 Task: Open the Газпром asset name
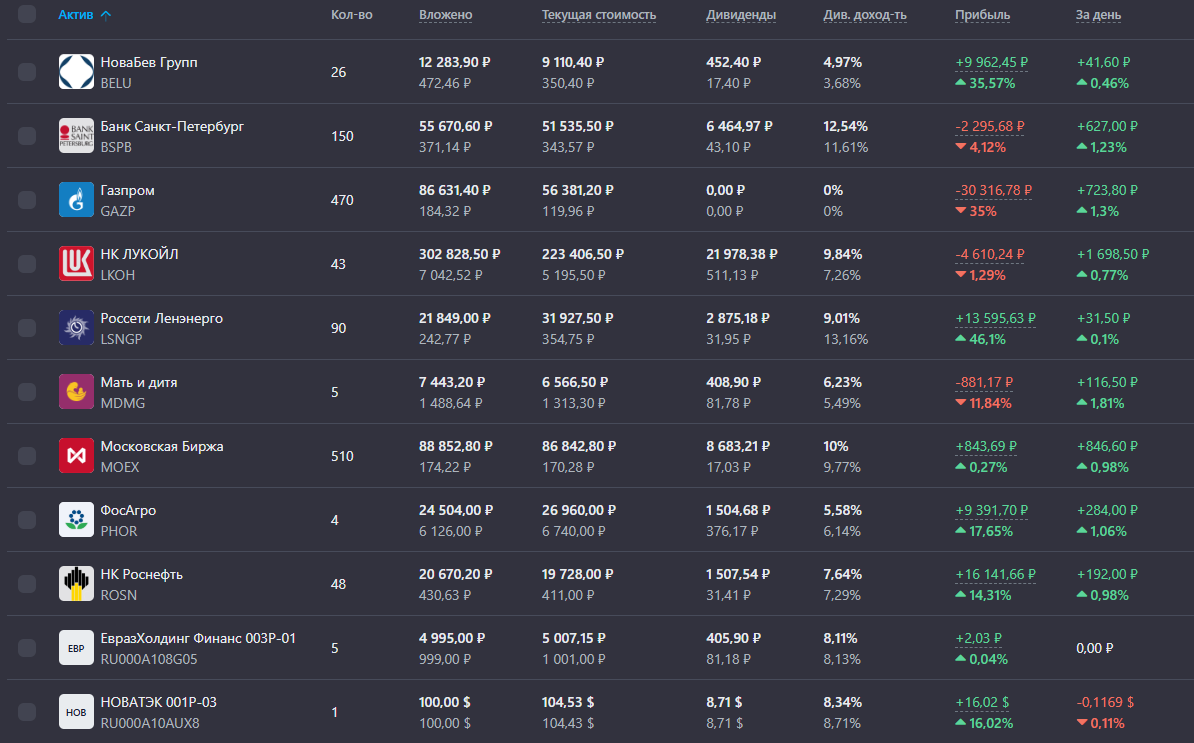pyautogui.click(x=127, y=190)
